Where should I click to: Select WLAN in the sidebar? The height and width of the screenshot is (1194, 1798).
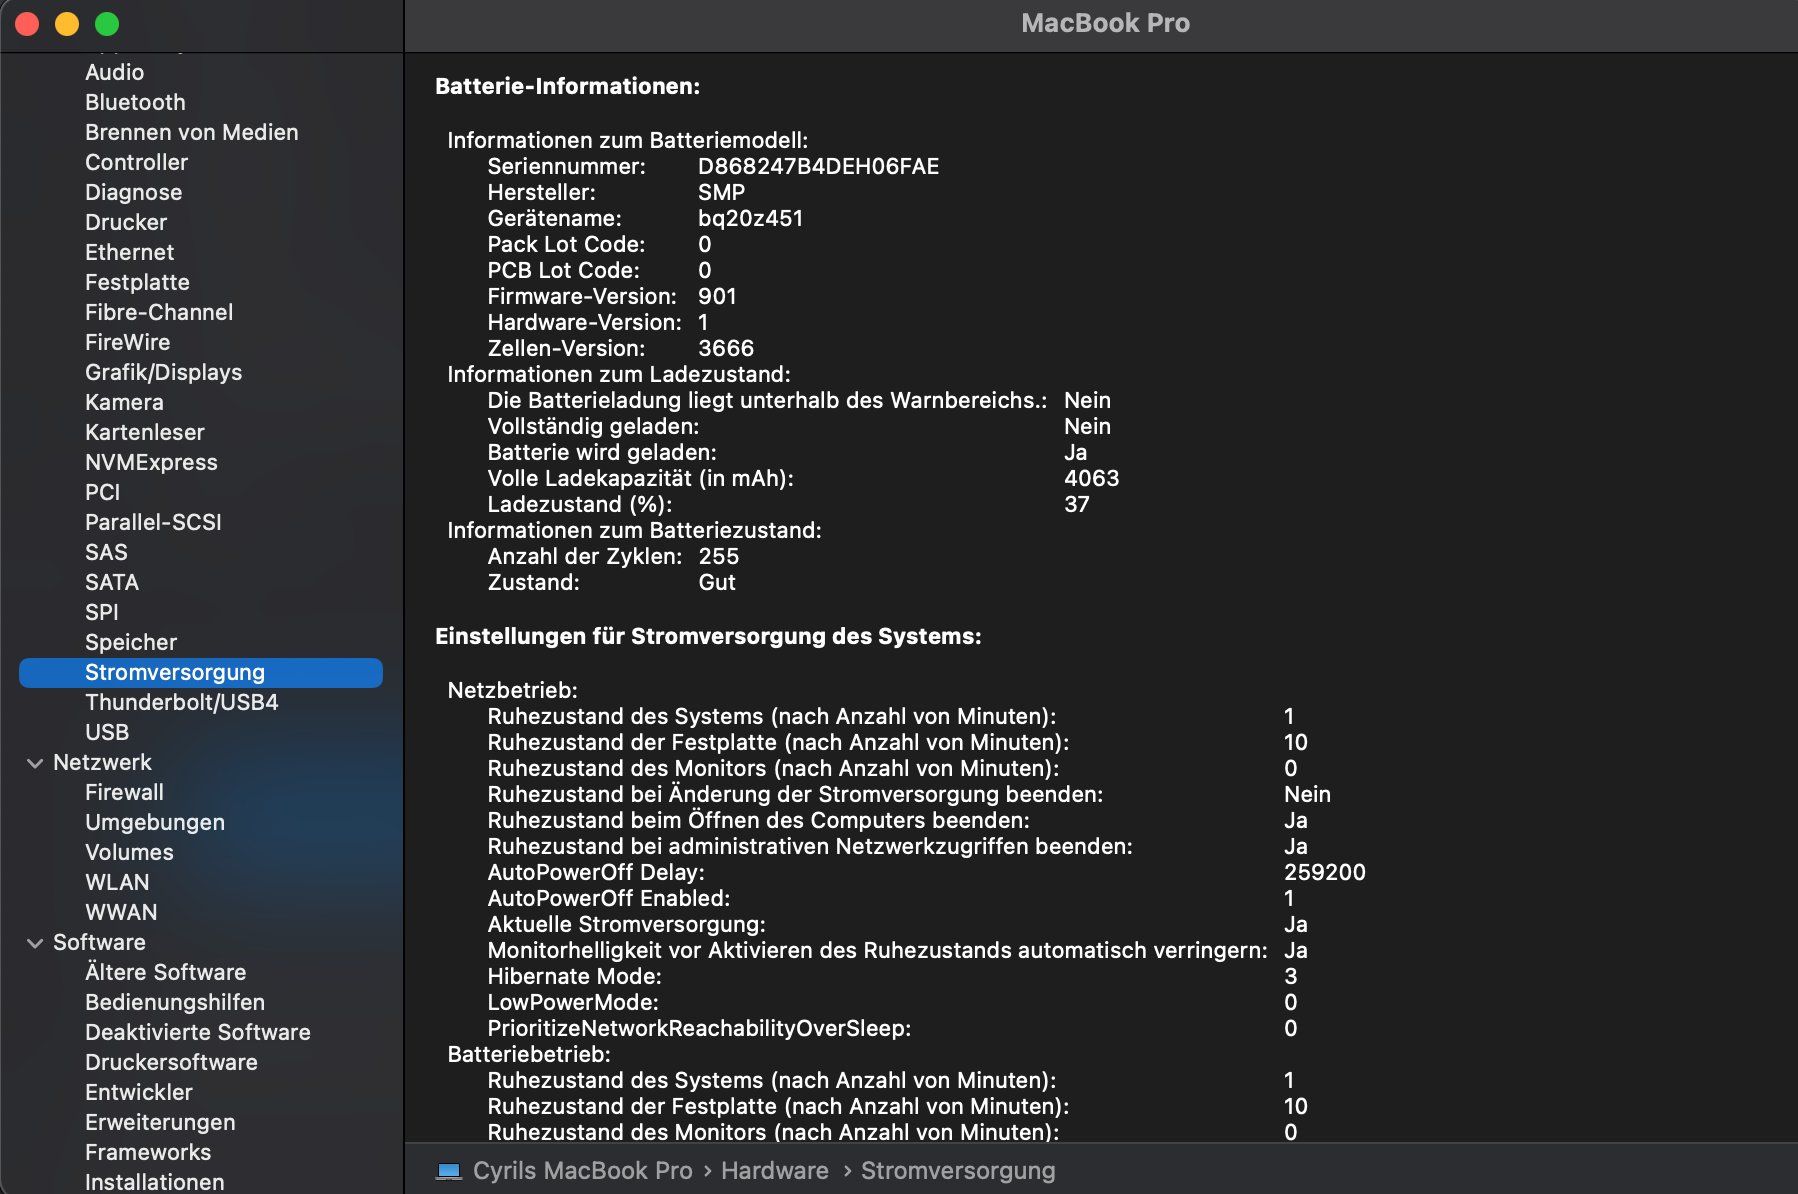pos(117,882)
